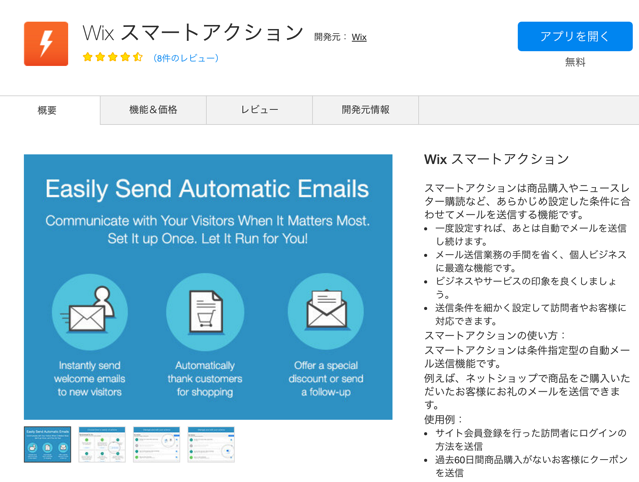639x482 pixels.
Task: Select the third screenshot thumbnail
Action: 156,445
